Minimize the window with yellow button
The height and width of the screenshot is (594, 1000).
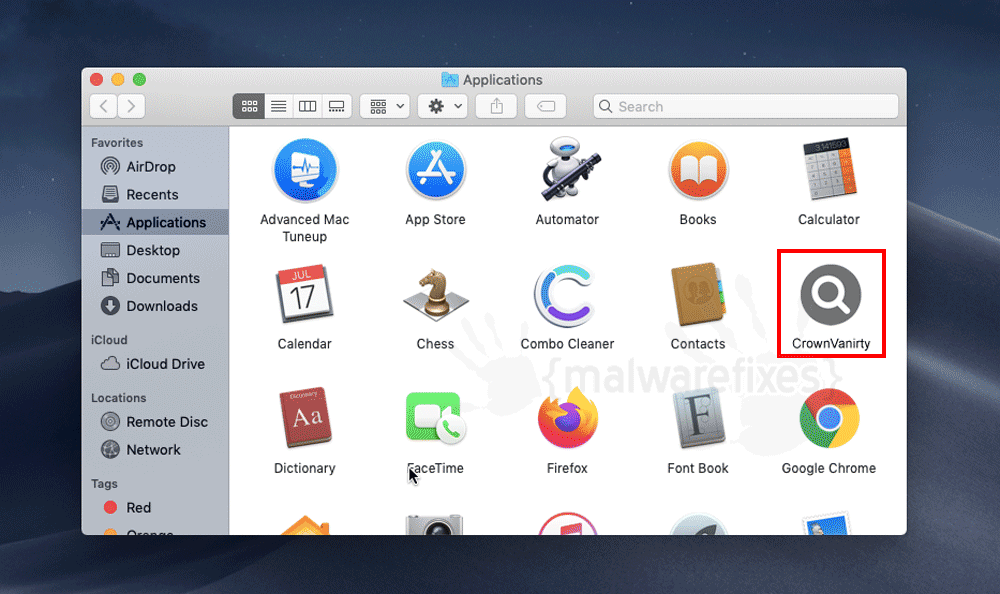118,79
